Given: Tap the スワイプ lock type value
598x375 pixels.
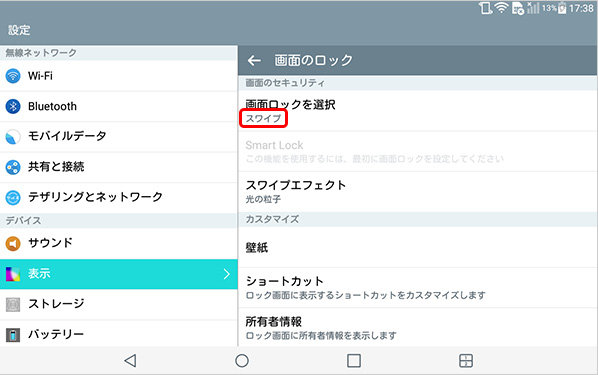Looking at the screenshot, I should tap(263, 119).
